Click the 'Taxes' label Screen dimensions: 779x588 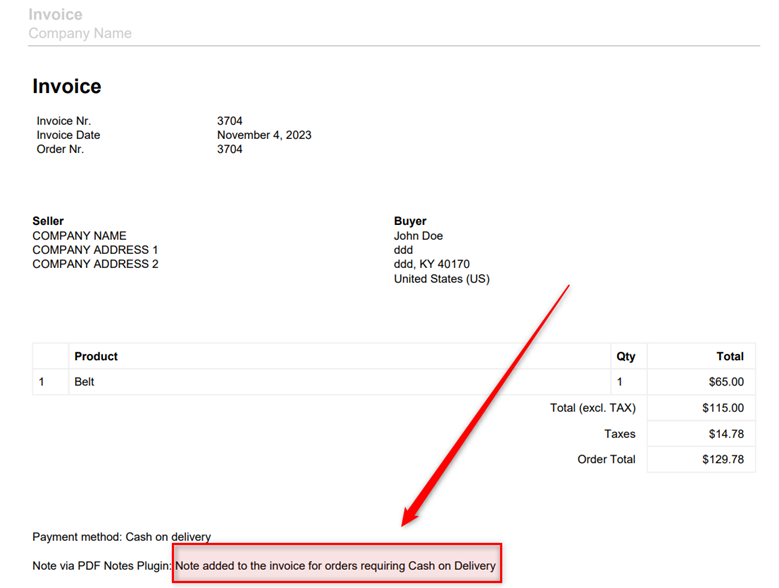(x=620, y=434)
